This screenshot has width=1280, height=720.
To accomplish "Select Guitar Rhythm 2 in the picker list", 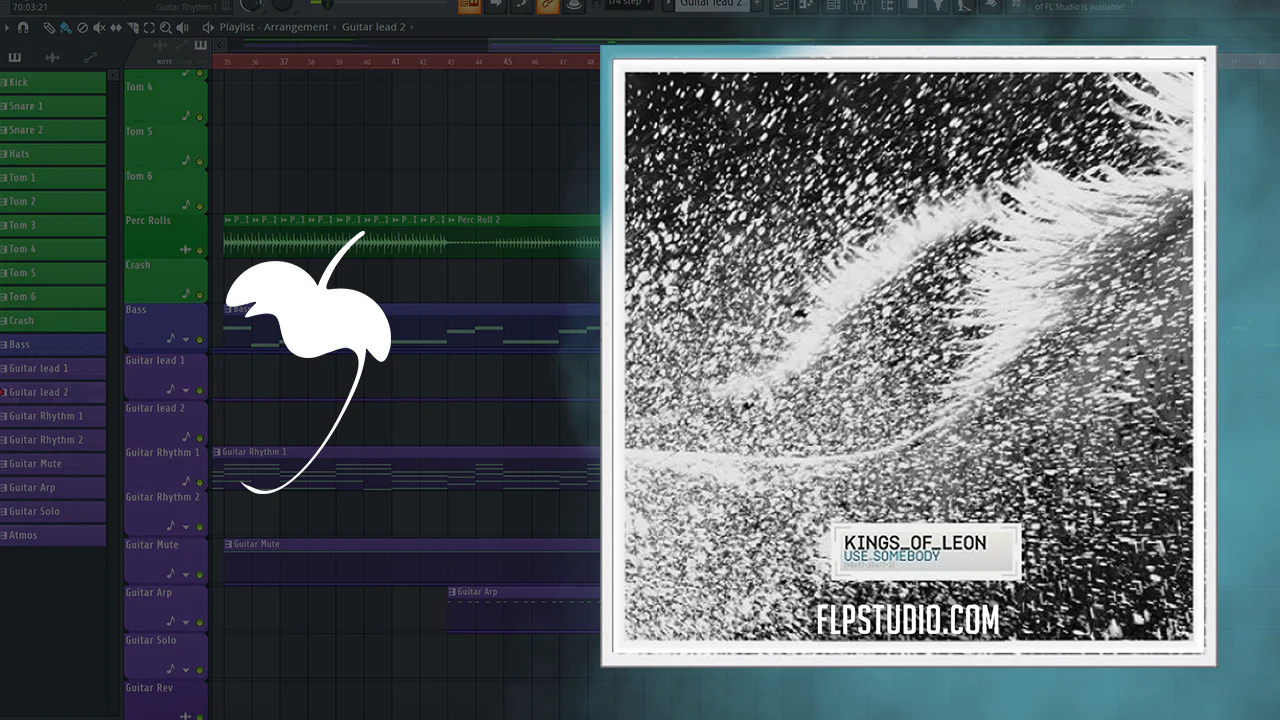I will (x=53, y=439).
